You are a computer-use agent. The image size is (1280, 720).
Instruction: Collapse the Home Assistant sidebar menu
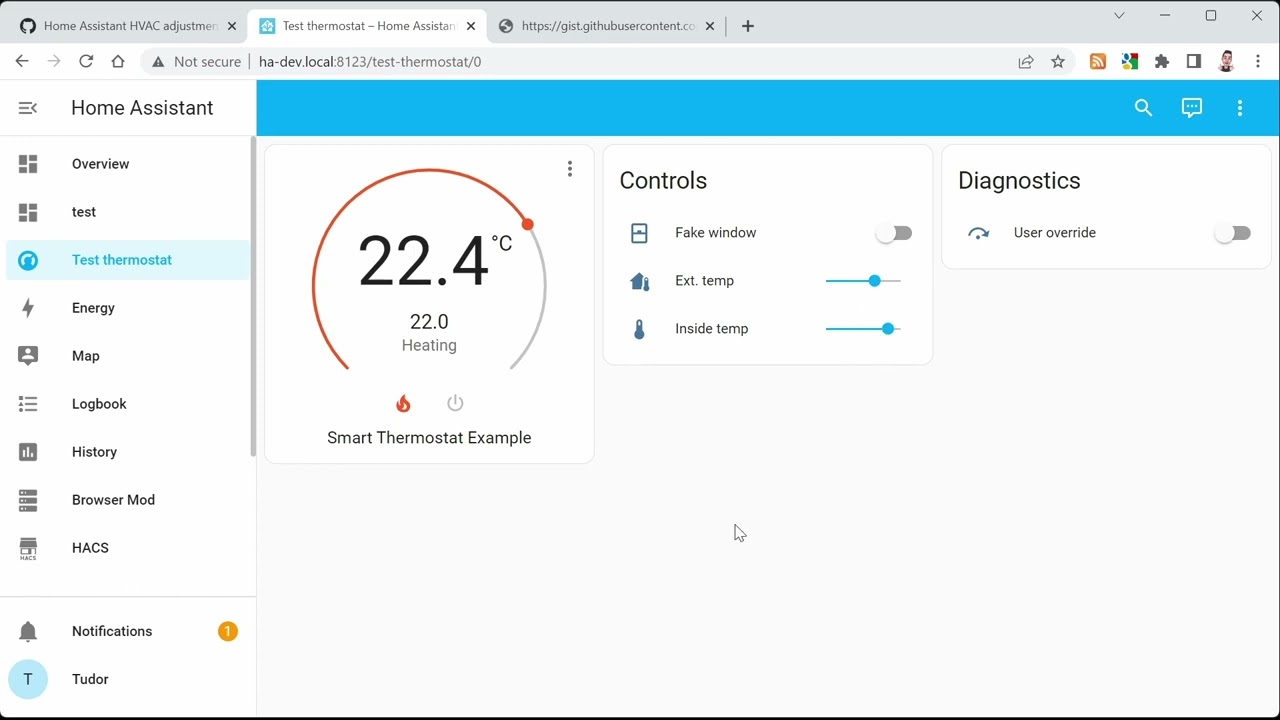pos(28,108)
